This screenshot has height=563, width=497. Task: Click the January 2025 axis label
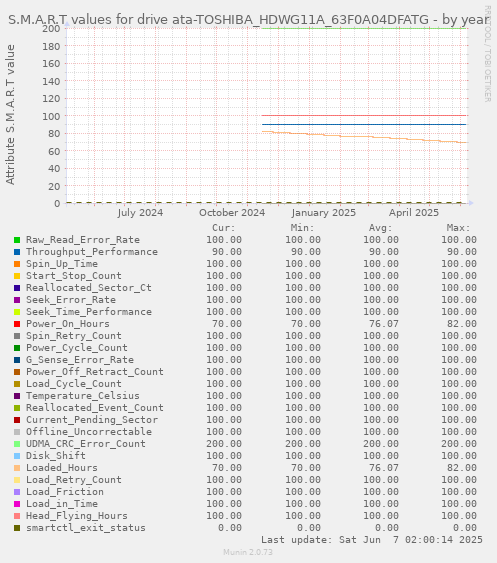(324, 213)
